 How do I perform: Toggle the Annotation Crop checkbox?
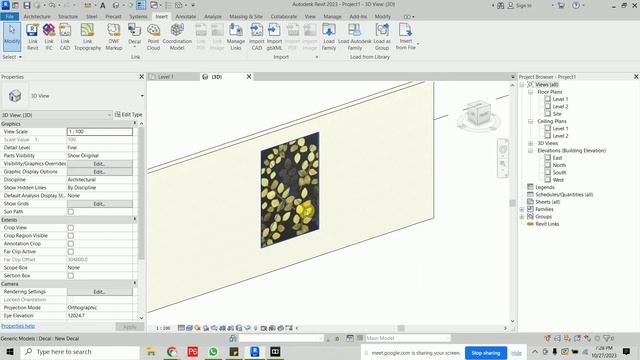coord(71,244)
